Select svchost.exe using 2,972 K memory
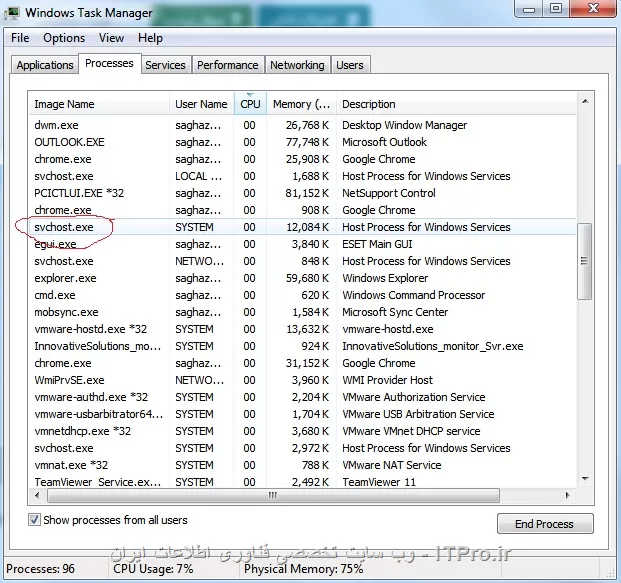The width and height of the screenshot is (621, 583). [303, 448]
